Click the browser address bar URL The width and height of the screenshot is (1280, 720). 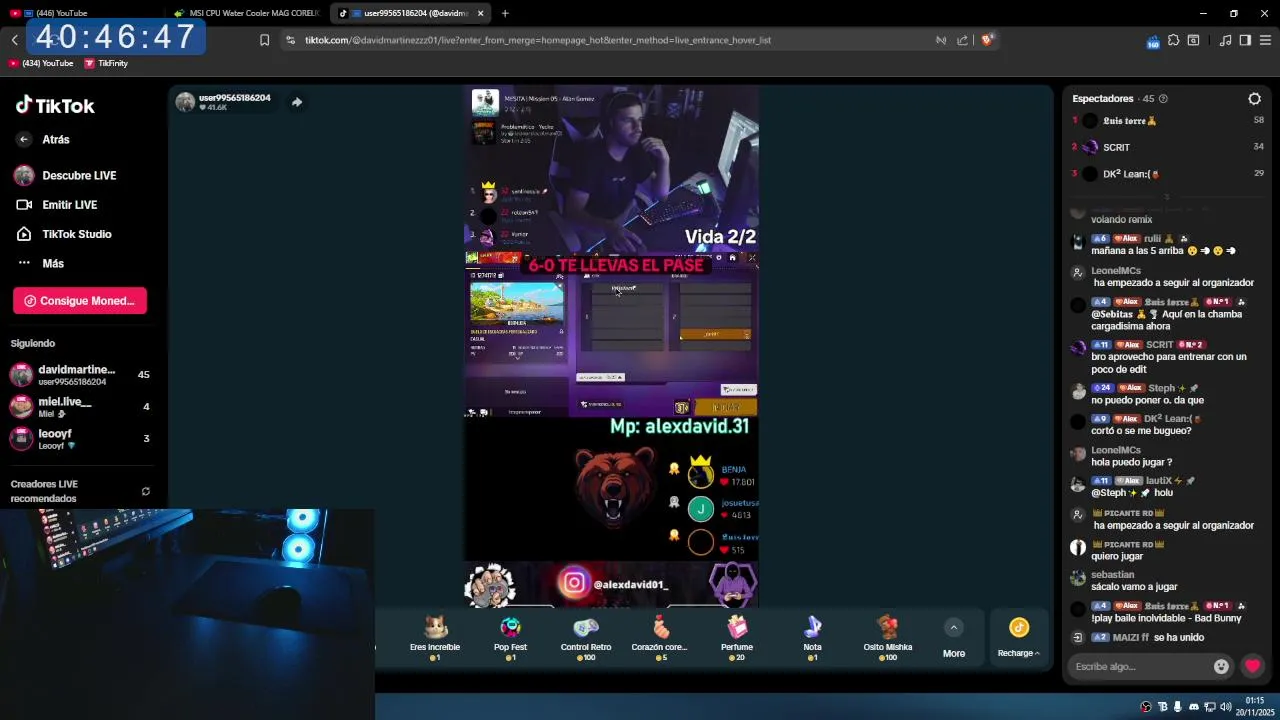[538, 40]
